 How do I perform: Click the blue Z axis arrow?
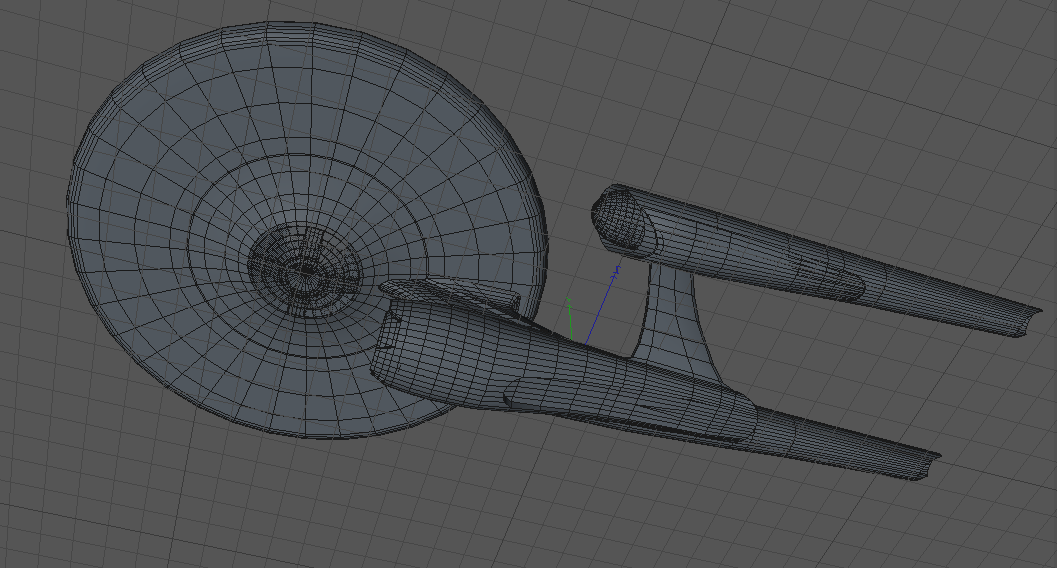tap(601, 305)
